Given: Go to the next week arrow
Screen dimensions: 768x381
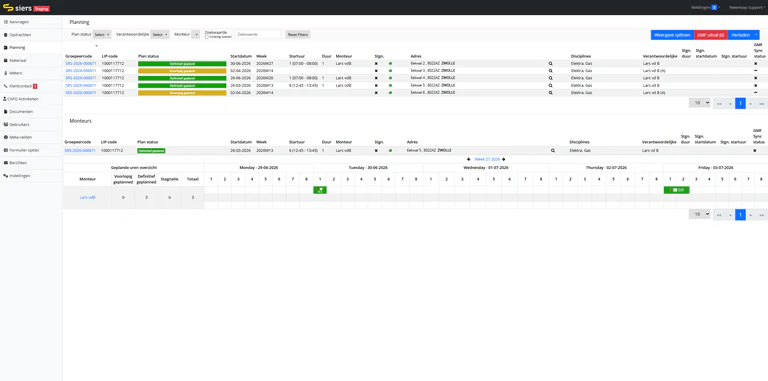Looking at the screenshot, I should tap(504, 159).
